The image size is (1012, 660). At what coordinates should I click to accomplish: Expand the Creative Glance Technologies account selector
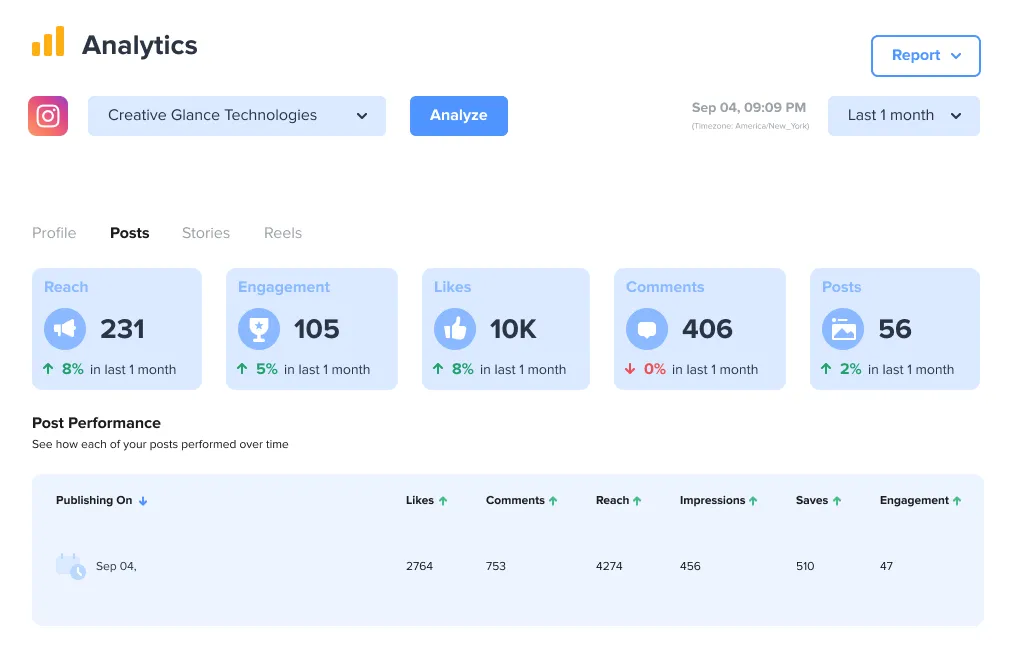point(237,116)
